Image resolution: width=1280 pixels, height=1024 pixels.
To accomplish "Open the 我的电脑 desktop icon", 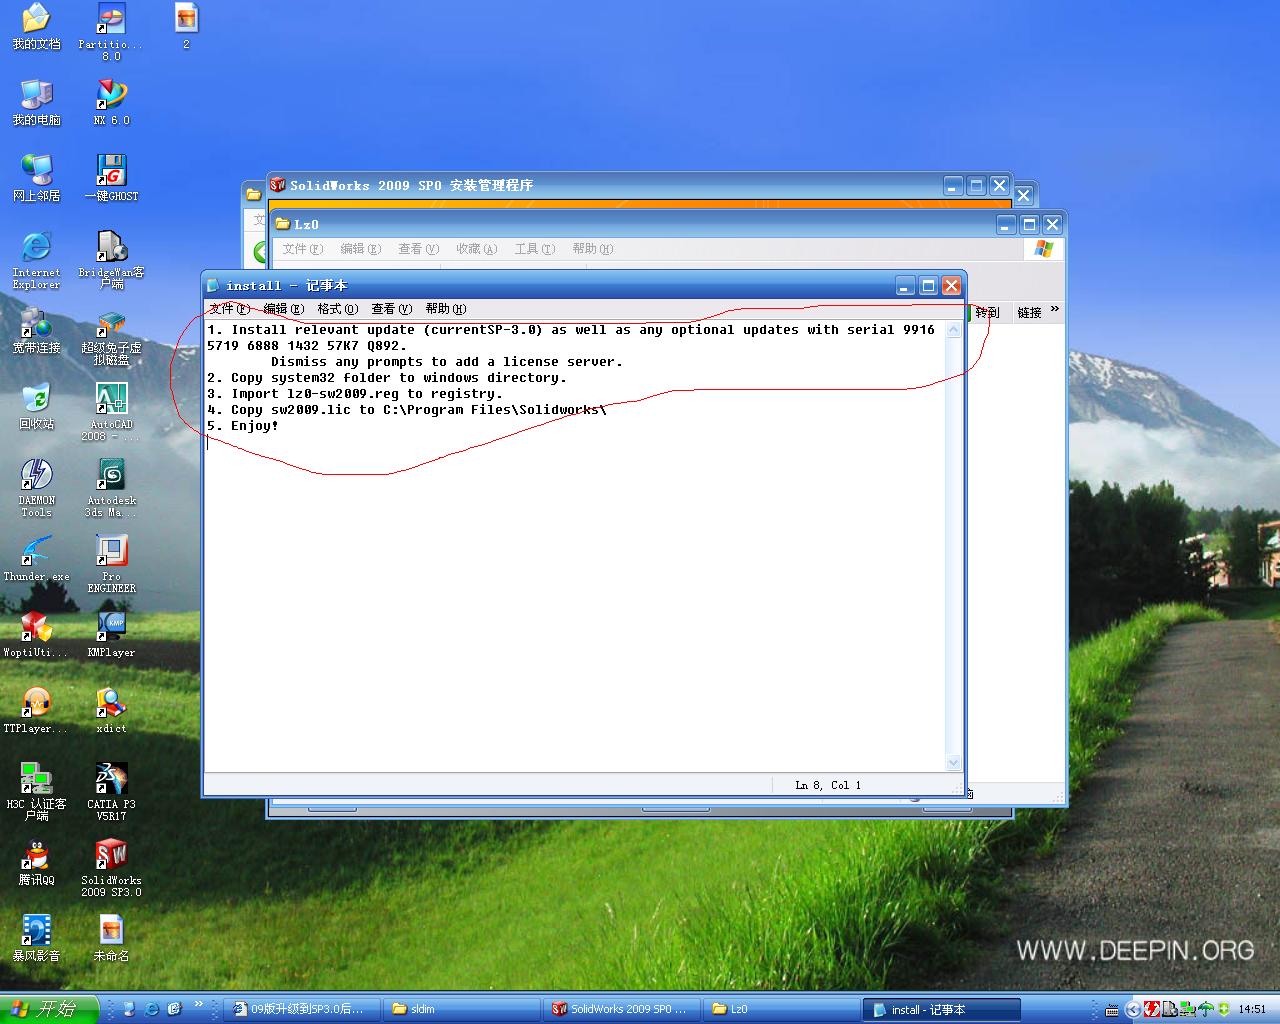I will click(36, 102).
